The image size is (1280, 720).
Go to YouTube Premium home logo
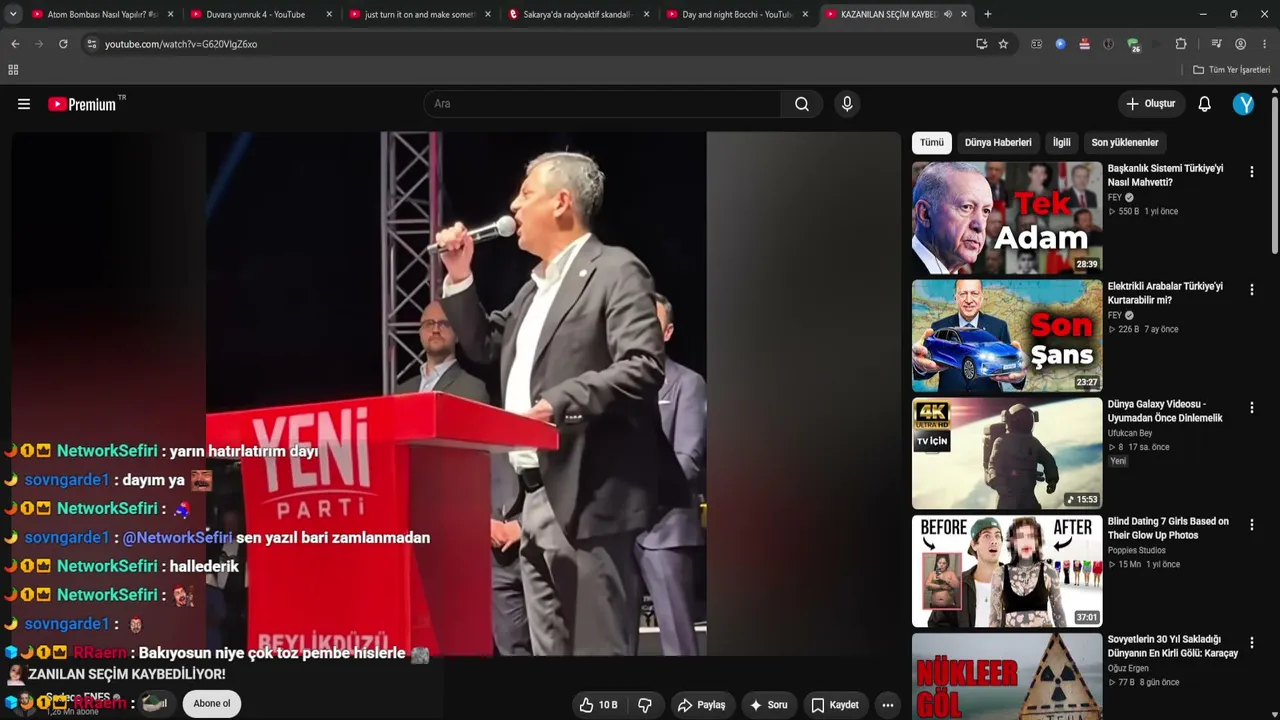pyautogui.click(x=82, y=104)
